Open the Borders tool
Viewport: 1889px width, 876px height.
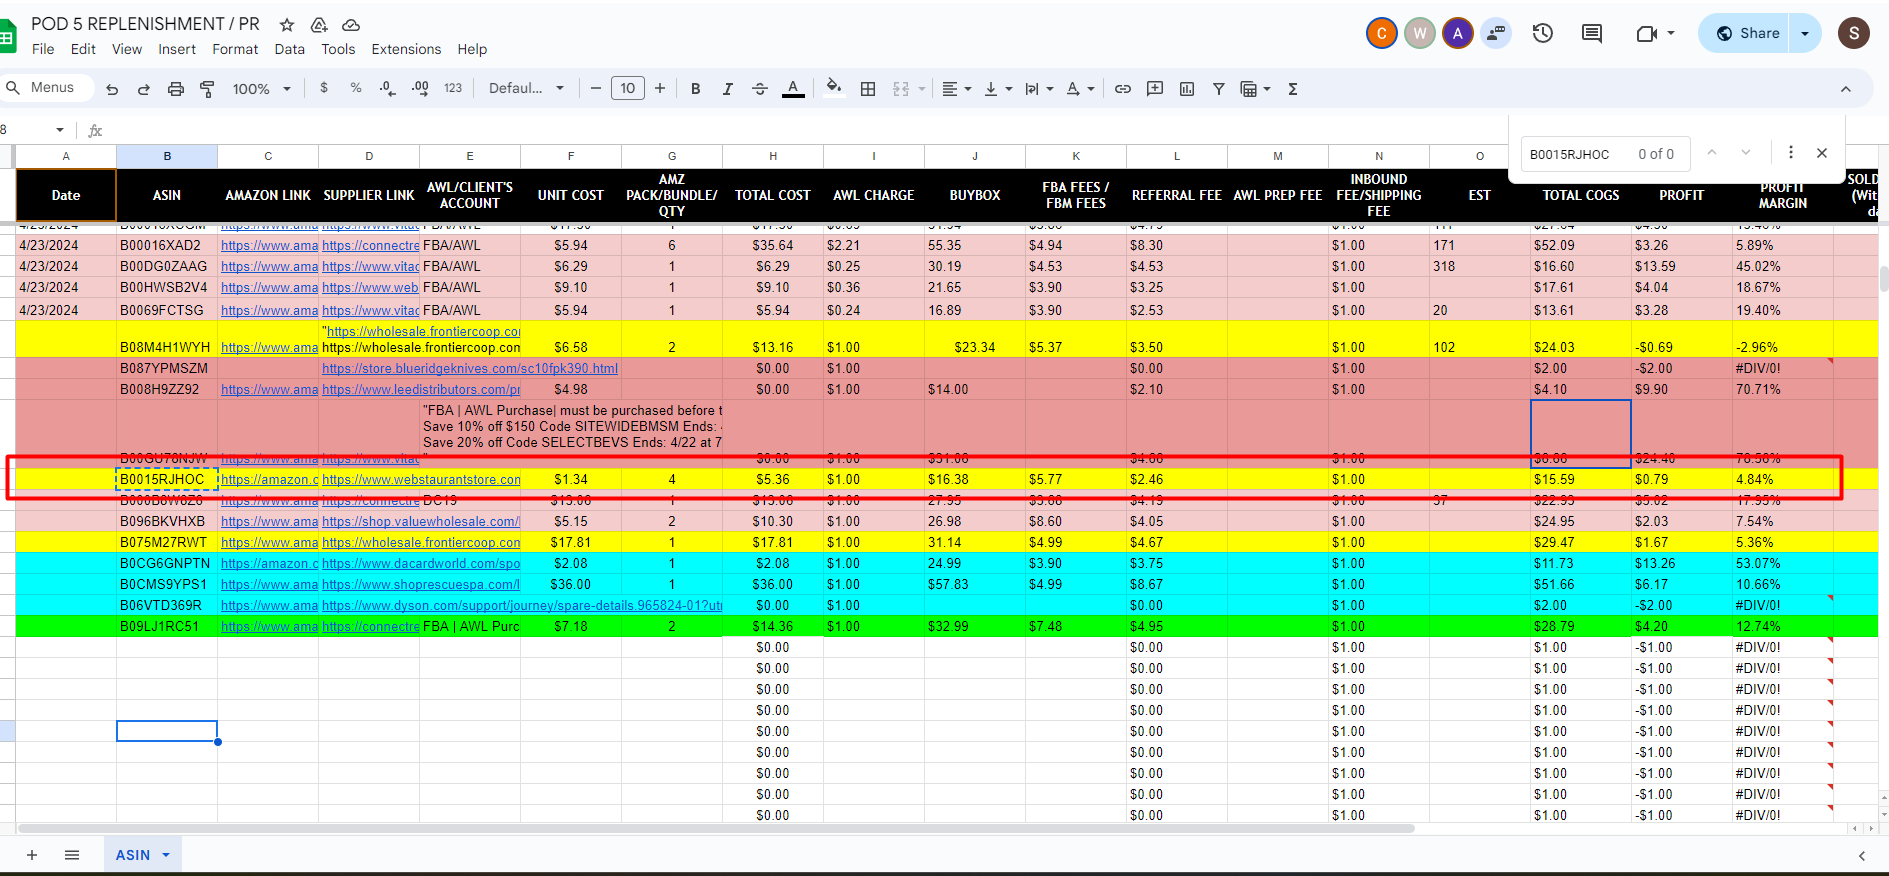868,89
